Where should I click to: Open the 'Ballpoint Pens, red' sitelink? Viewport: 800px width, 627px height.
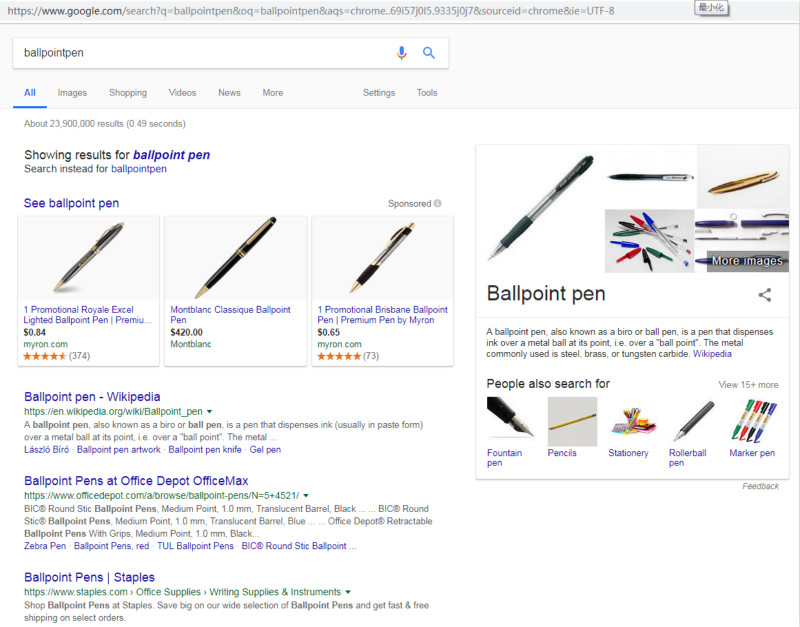point(111,546)
